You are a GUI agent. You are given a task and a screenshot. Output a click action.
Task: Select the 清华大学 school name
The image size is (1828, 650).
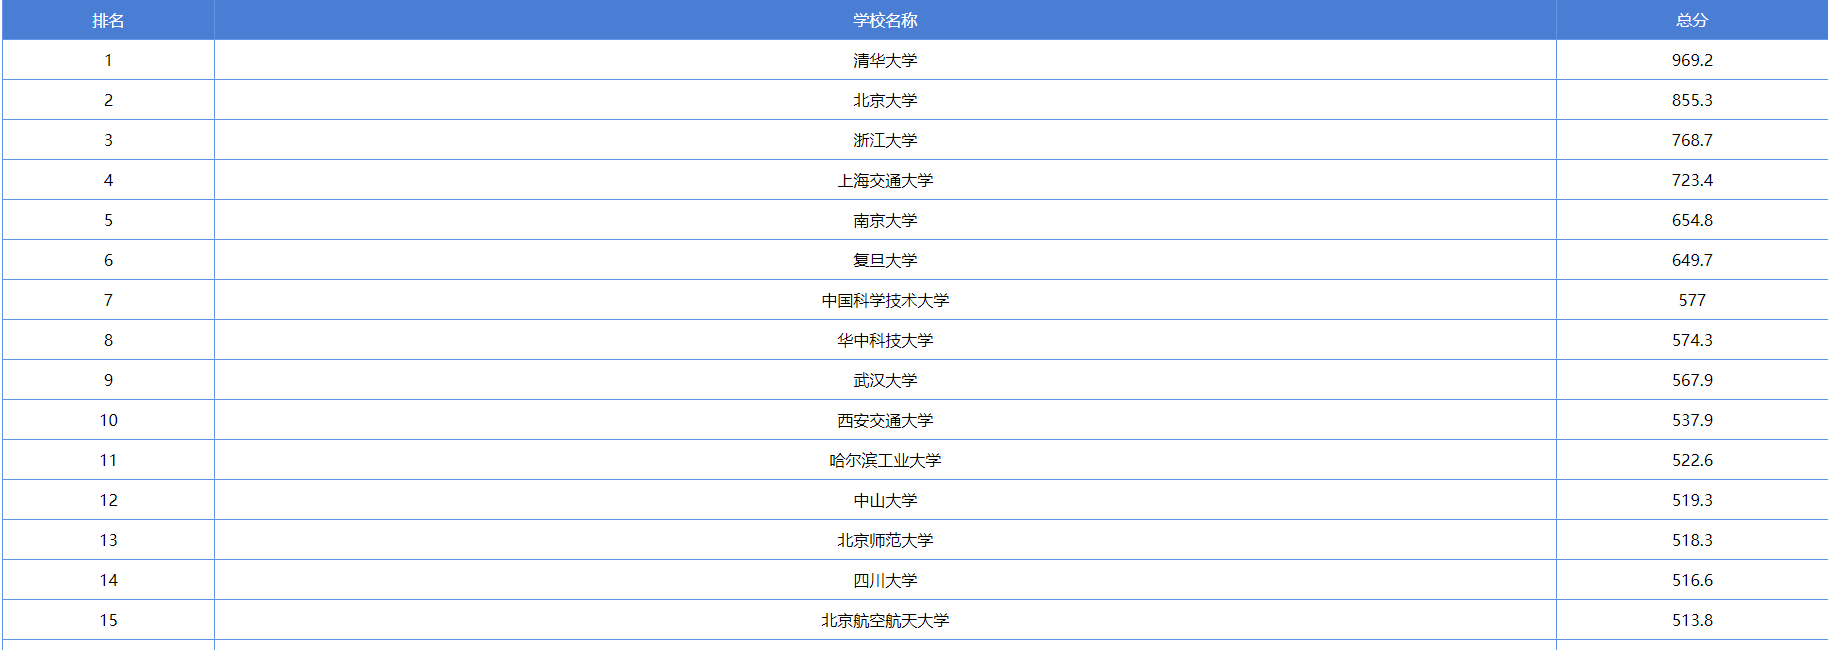tap(885, 60)
